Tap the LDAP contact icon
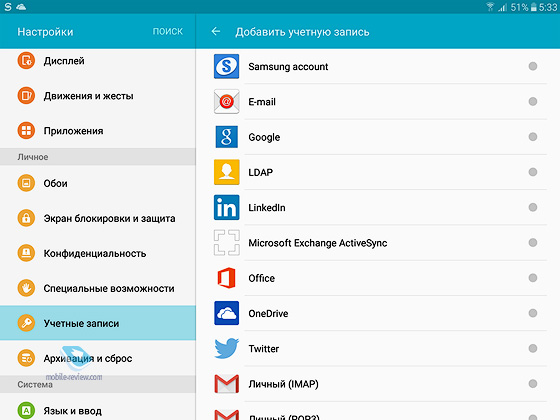Image resolution: width=560 pixels, height=420 pixels. (x=226, y=172)
